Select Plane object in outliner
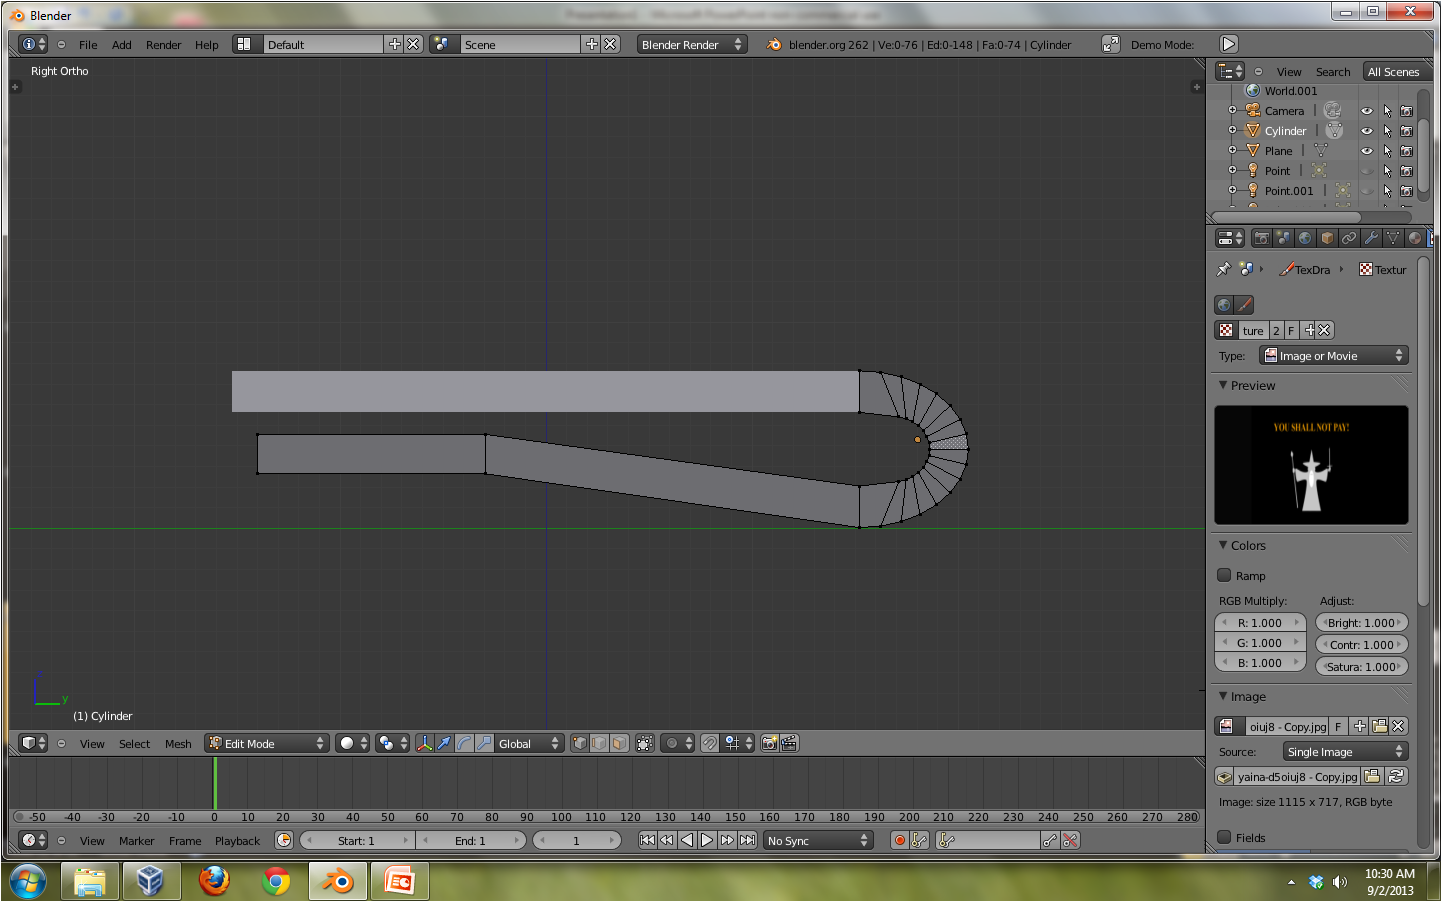The width and height of the screenshot is (1442, 902). coord(1278,151)
